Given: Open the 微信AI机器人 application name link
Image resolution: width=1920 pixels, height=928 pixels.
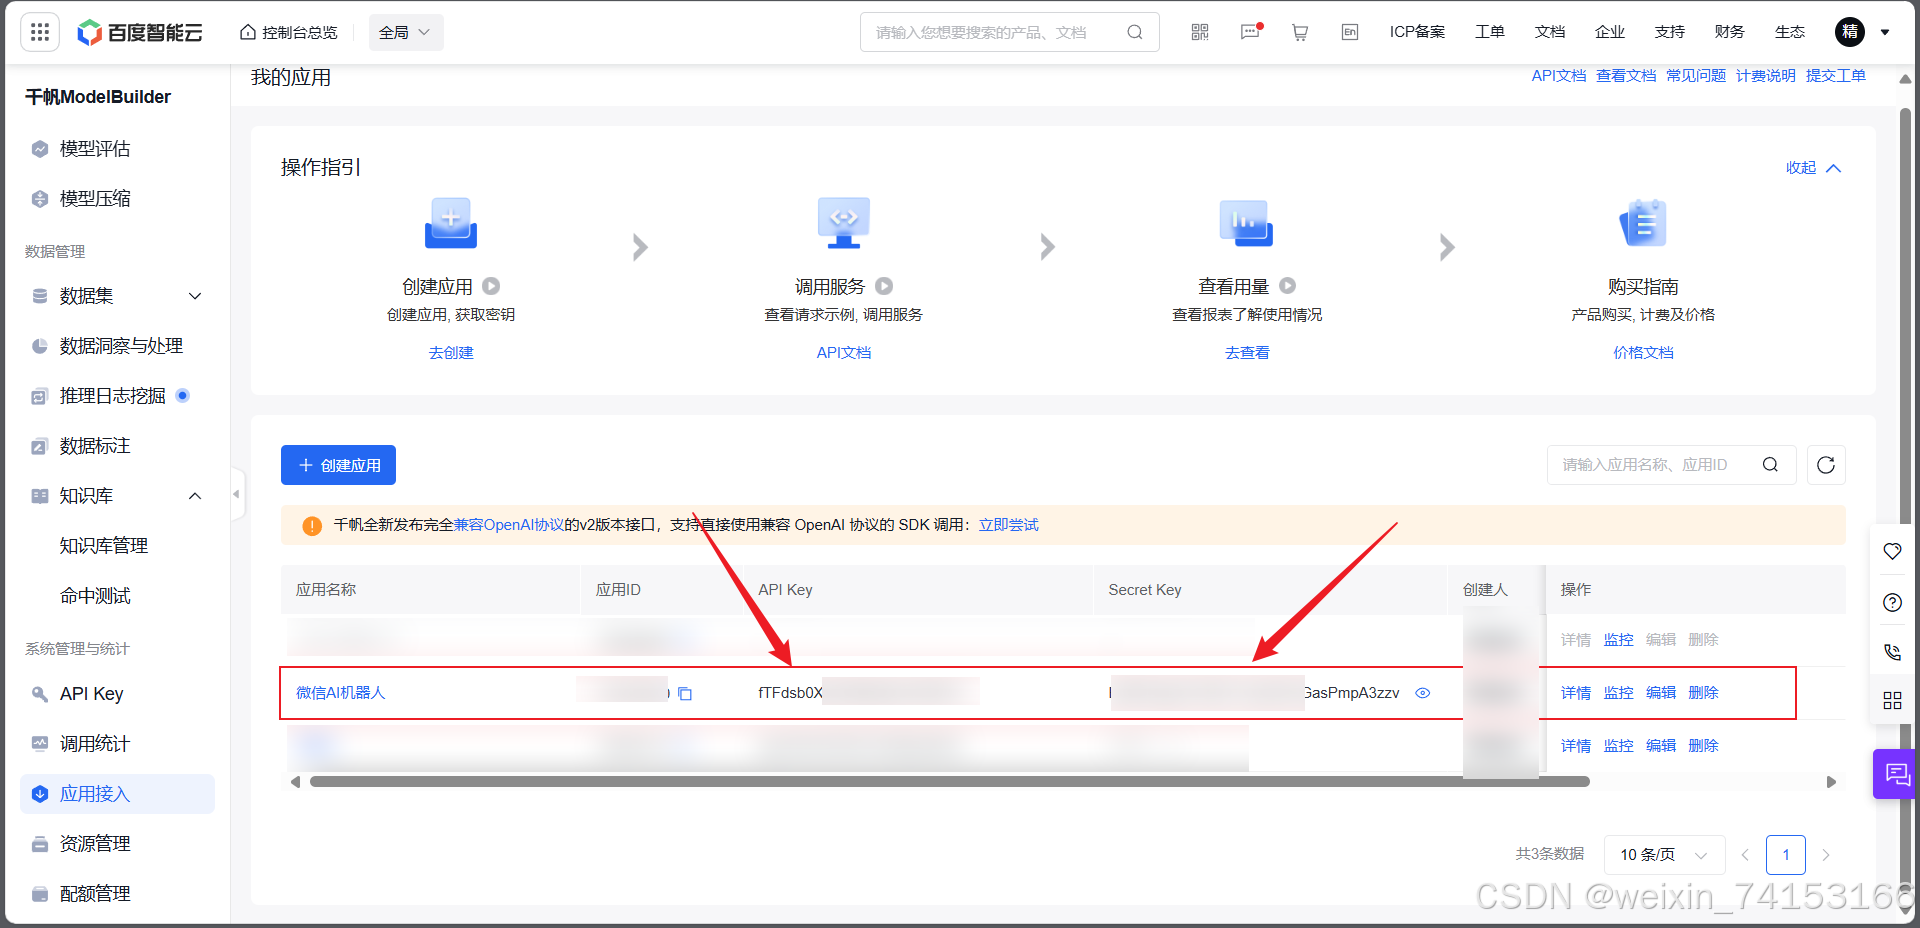Looking at the screenshot, I should 340,693.
